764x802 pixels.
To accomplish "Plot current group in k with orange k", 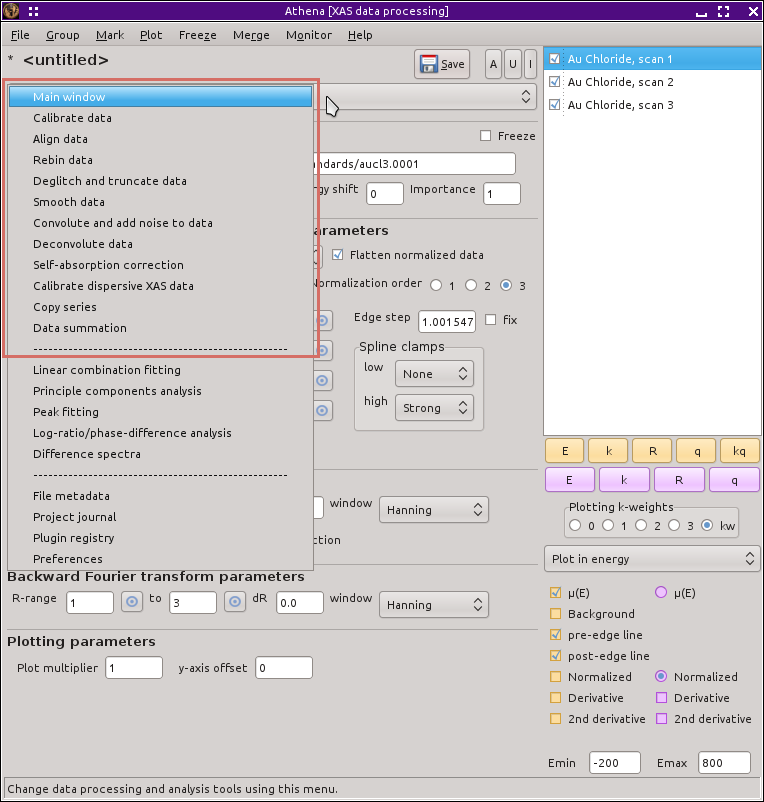I will (609, 451).
